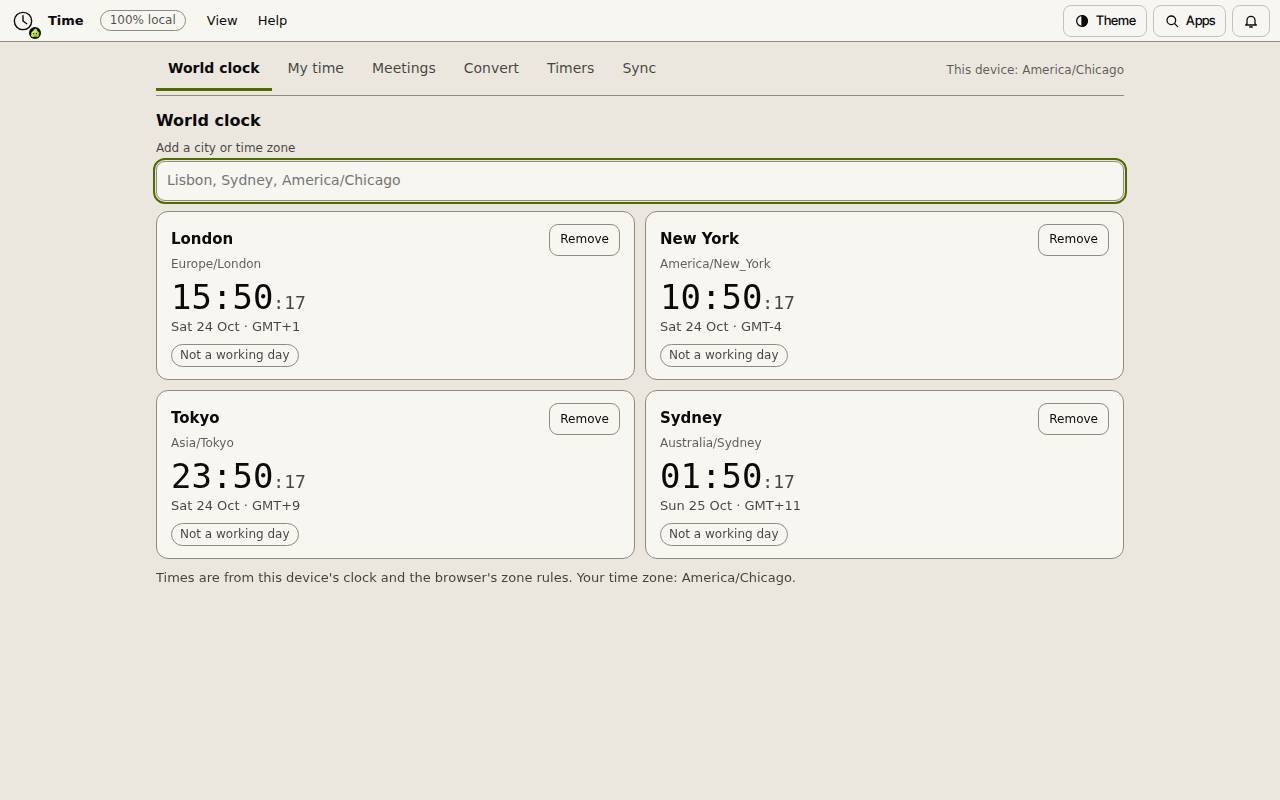Click the Time app clock logo icon
1280x800 pixels.
[x=24, y=21]
